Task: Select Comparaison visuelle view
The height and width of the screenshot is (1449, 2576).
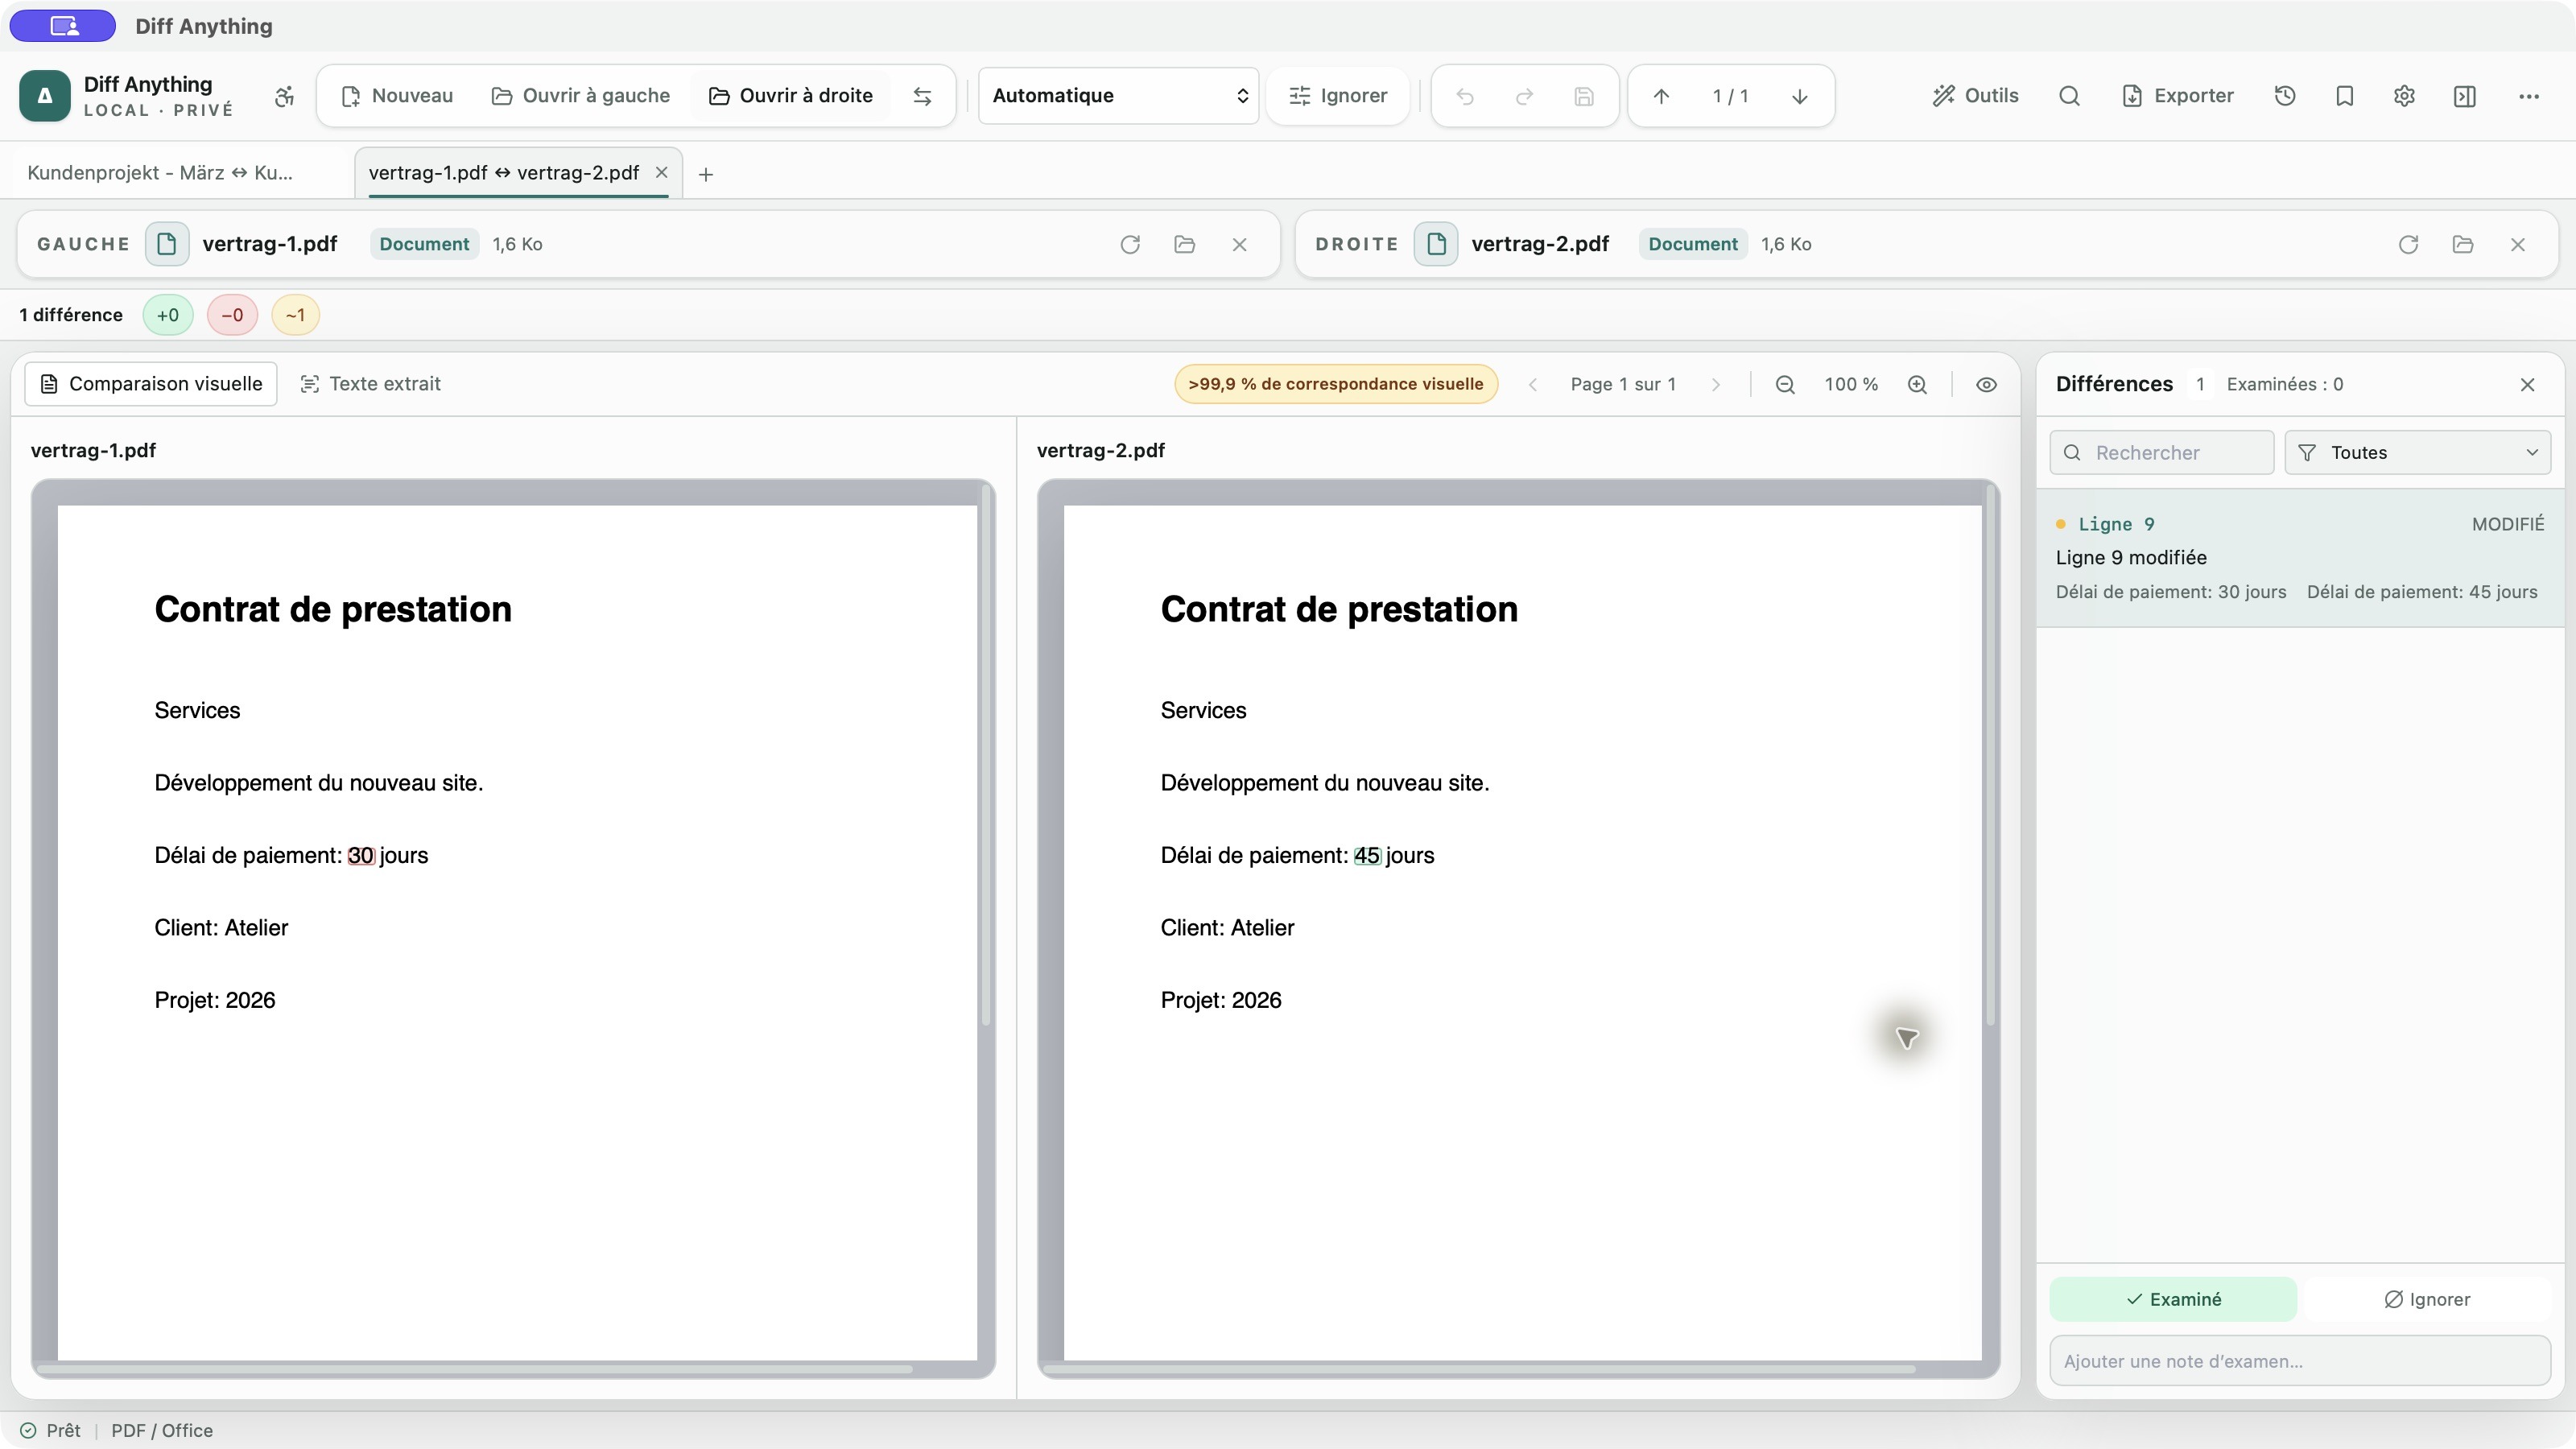Action: pos(150,384)
